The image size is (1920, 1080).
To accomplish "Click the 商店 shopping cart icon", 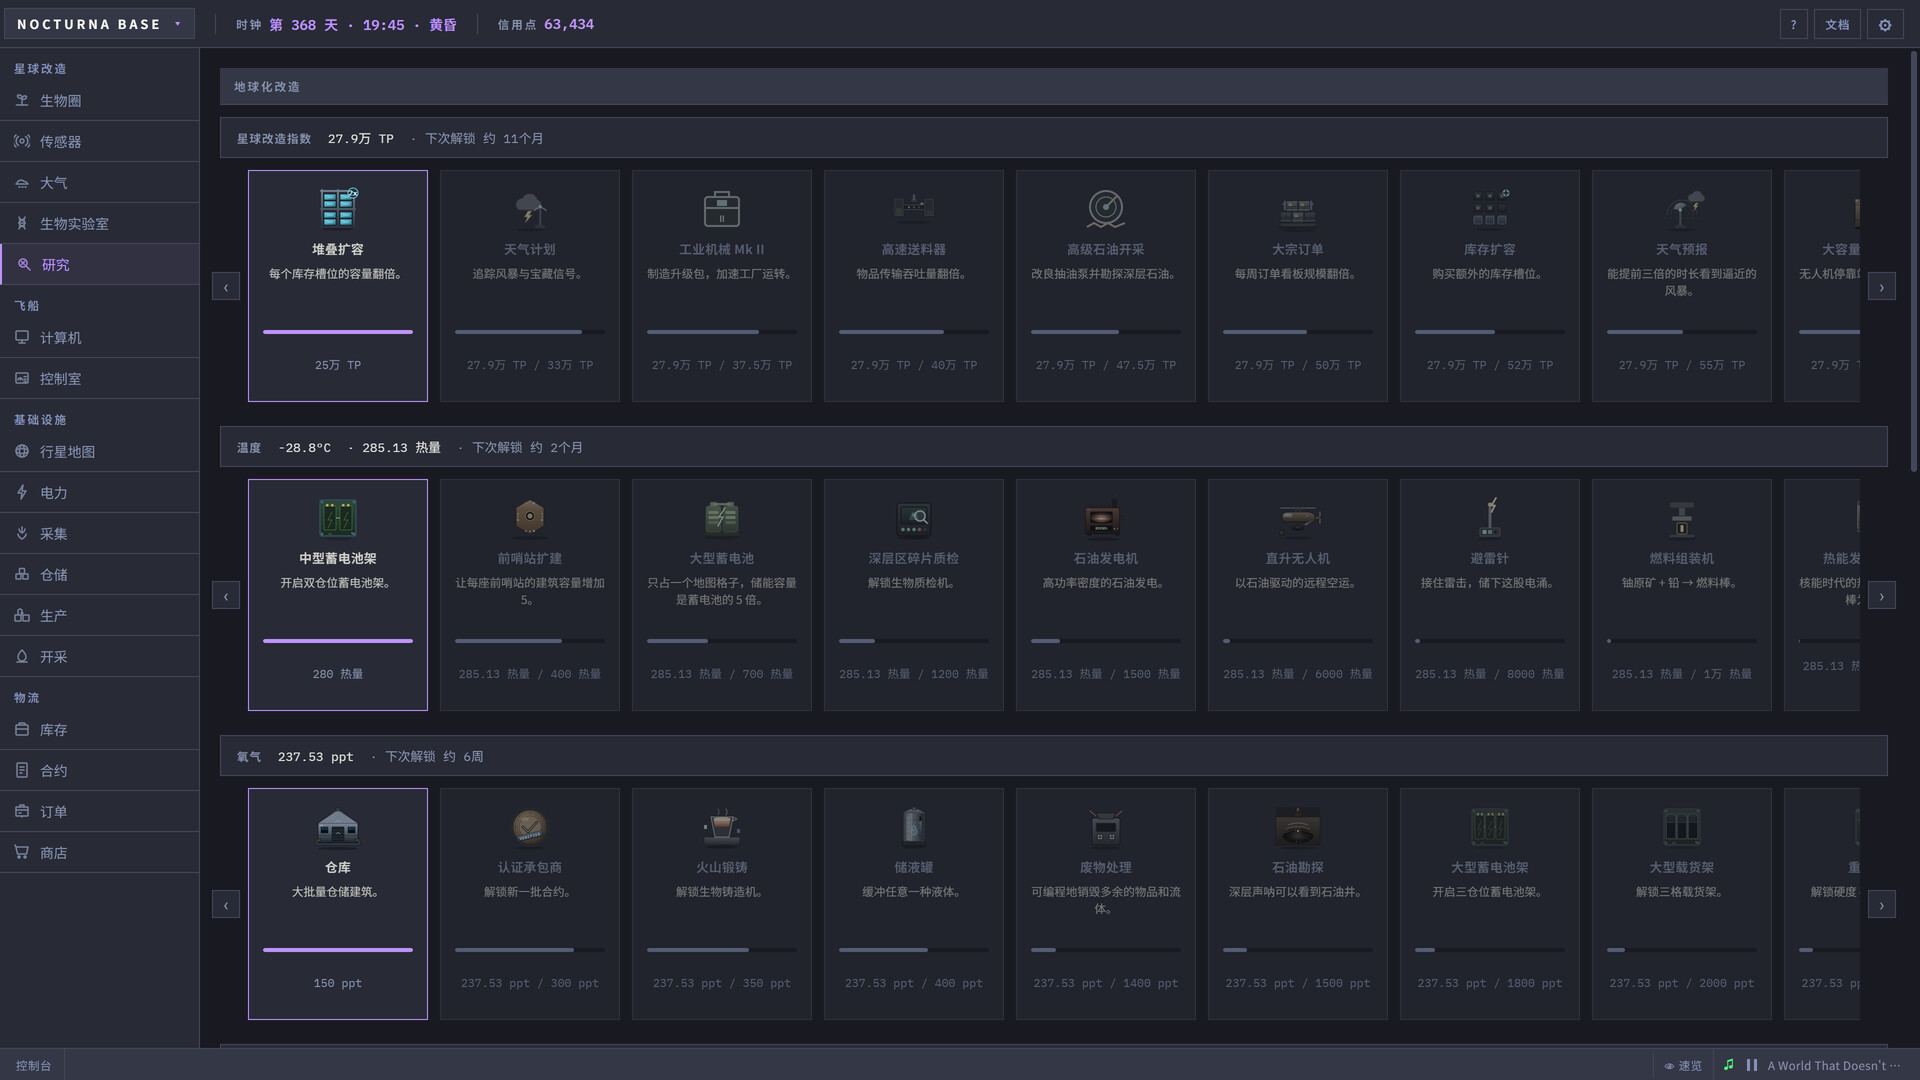I will [22, 853].
